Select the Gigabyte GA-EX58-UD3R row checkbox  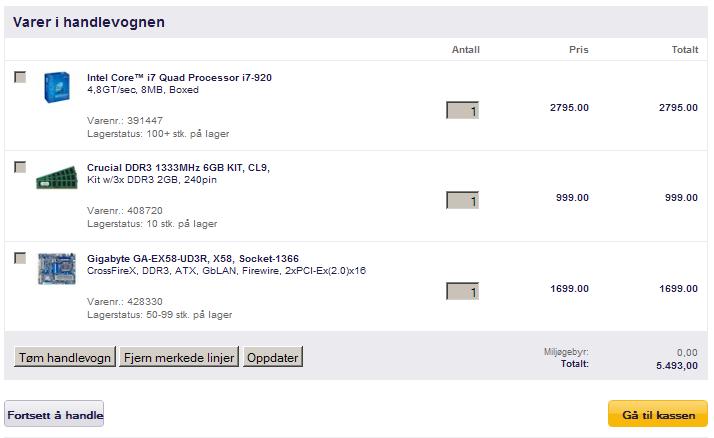[20, 258]
